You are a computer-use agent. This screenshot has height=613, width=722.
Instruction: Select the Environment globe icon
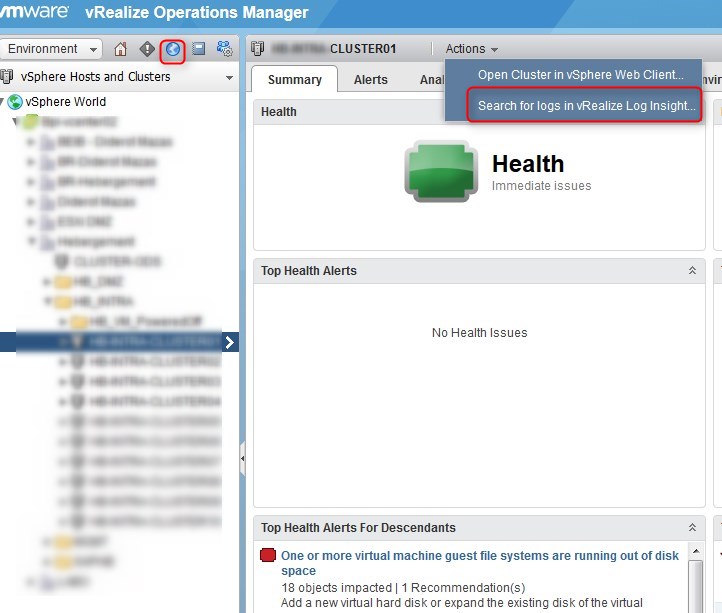click(x=173, y=49)
